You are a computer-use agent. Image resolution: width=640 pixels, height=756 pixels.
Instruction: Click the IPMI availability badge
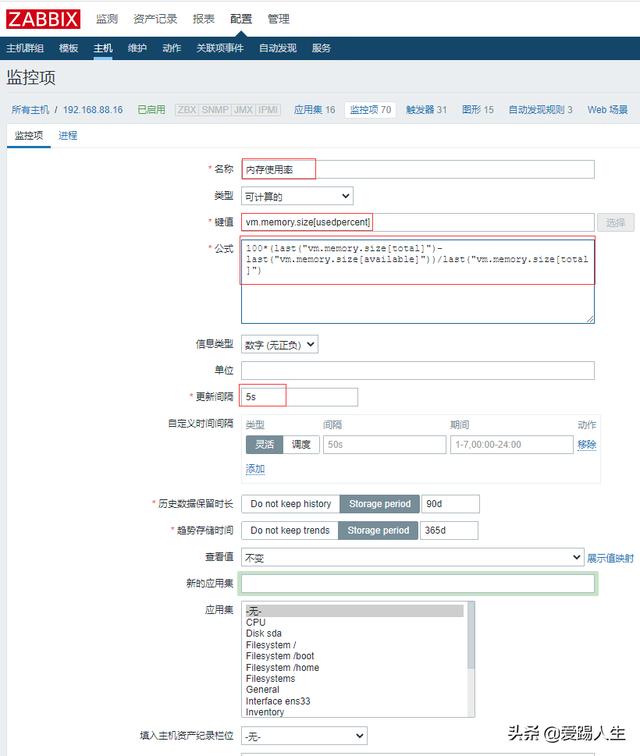coord(268,110)
